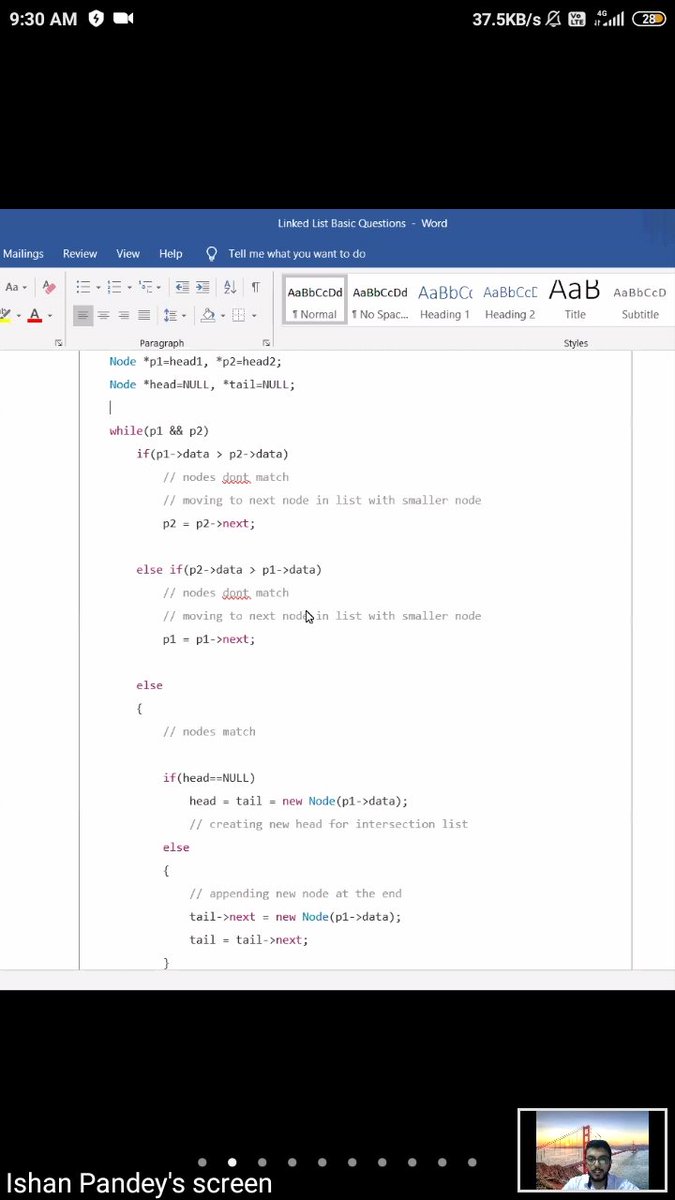Apply the Heading 1 style
675x1200 pixels.
(445, 301)
